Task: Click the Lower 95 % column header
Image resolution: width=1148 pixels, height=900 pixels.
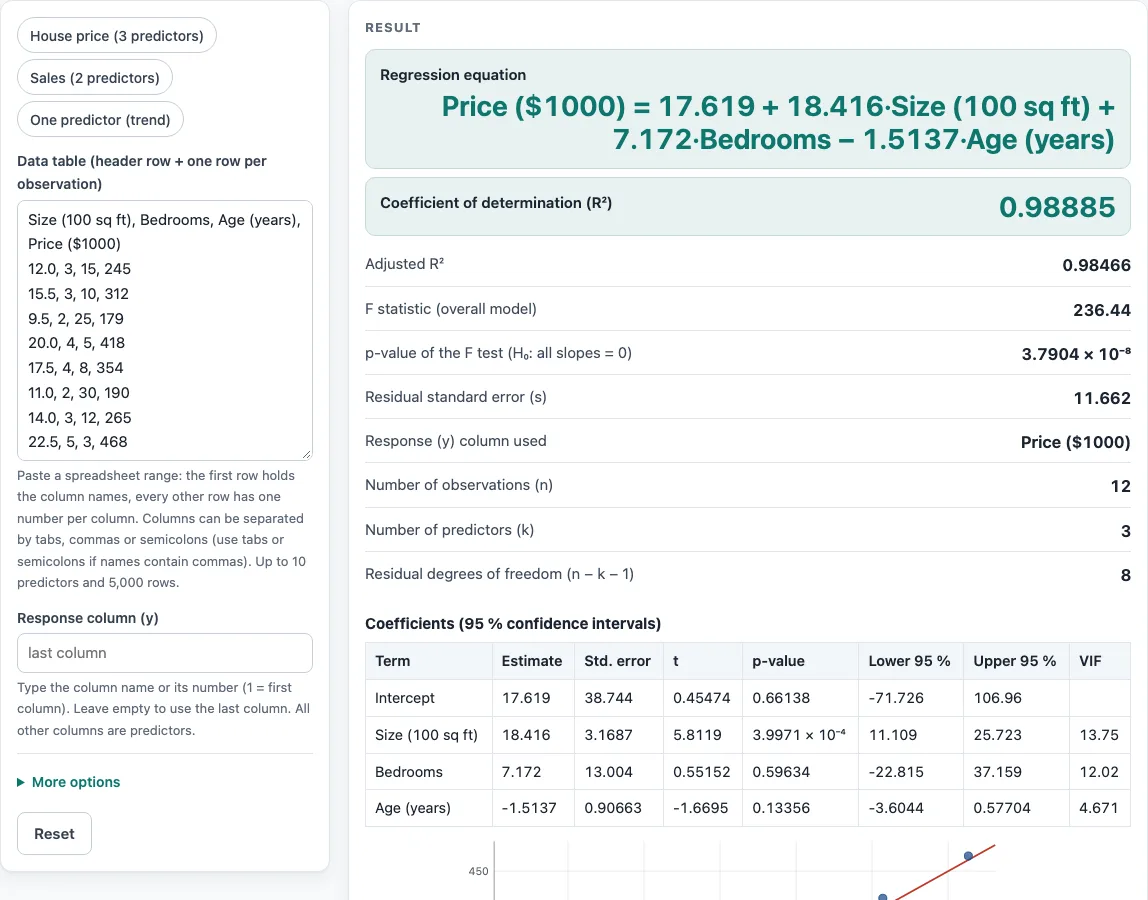Action: pos(911,661)
